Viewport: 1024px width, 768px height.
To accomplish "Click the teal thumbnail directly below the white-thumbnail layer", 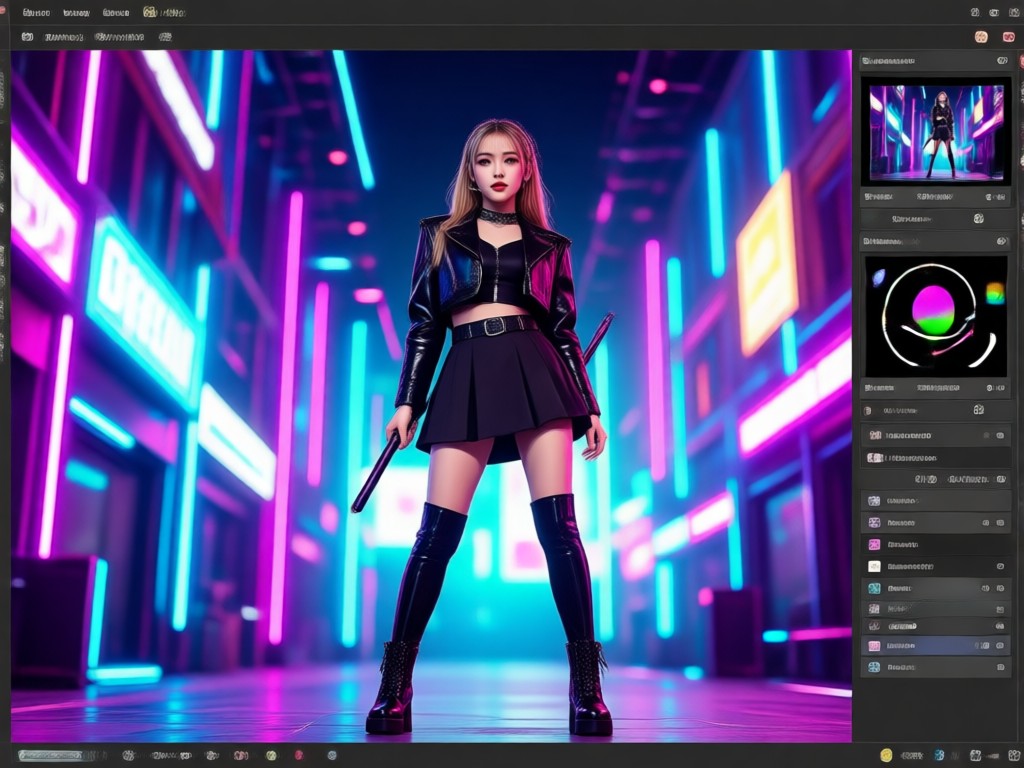I will click(x=874, y=588).
